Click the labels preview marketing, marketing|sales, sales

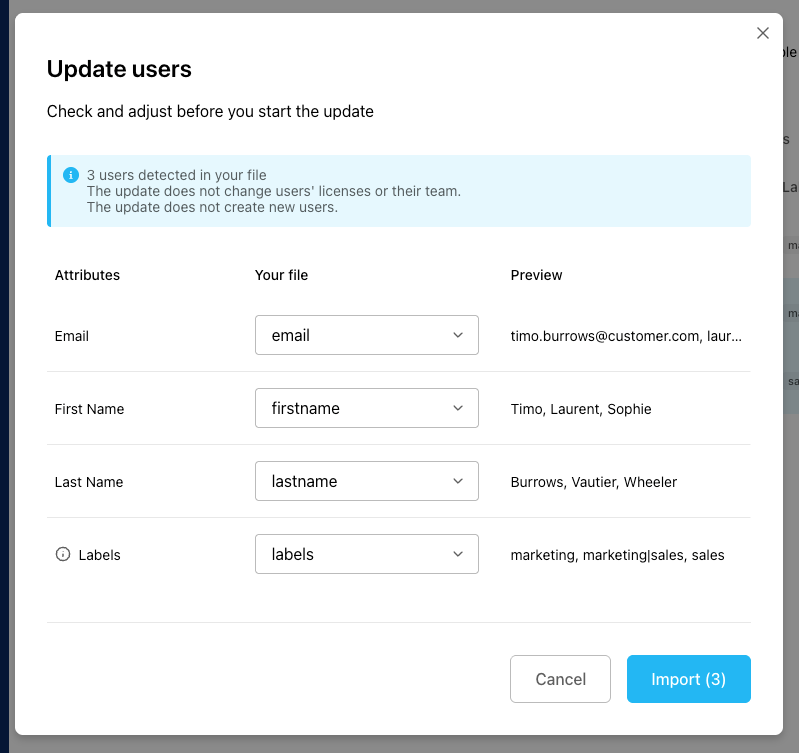617,555
